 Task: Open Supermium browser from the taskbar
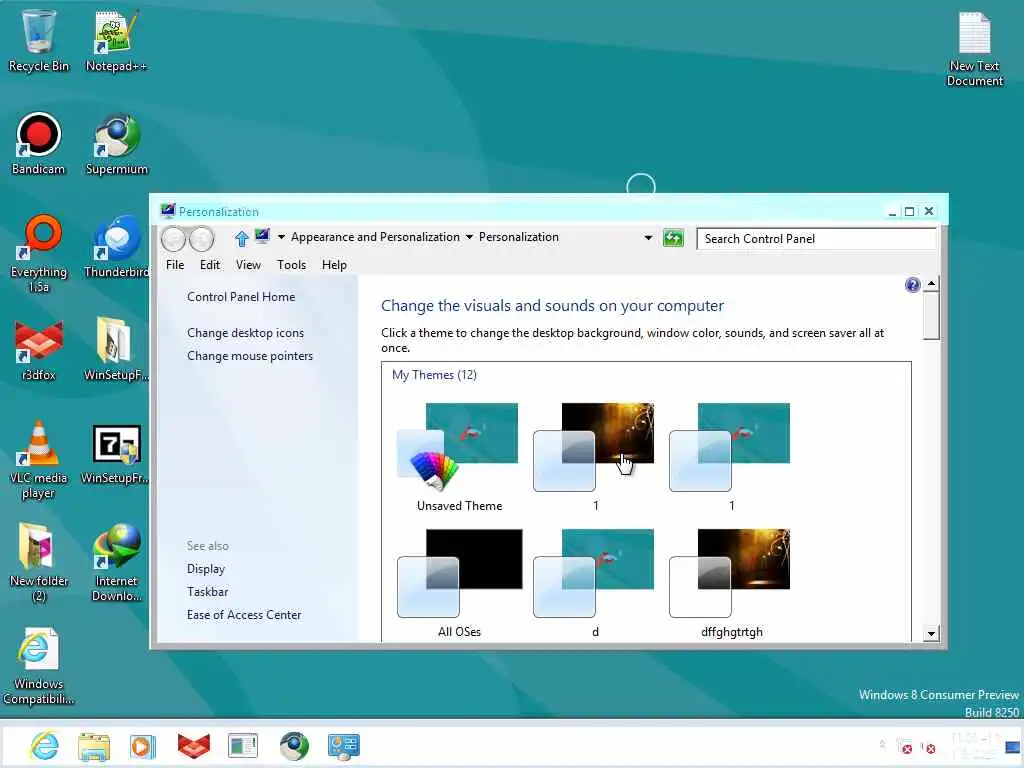[x=294, y=746]
